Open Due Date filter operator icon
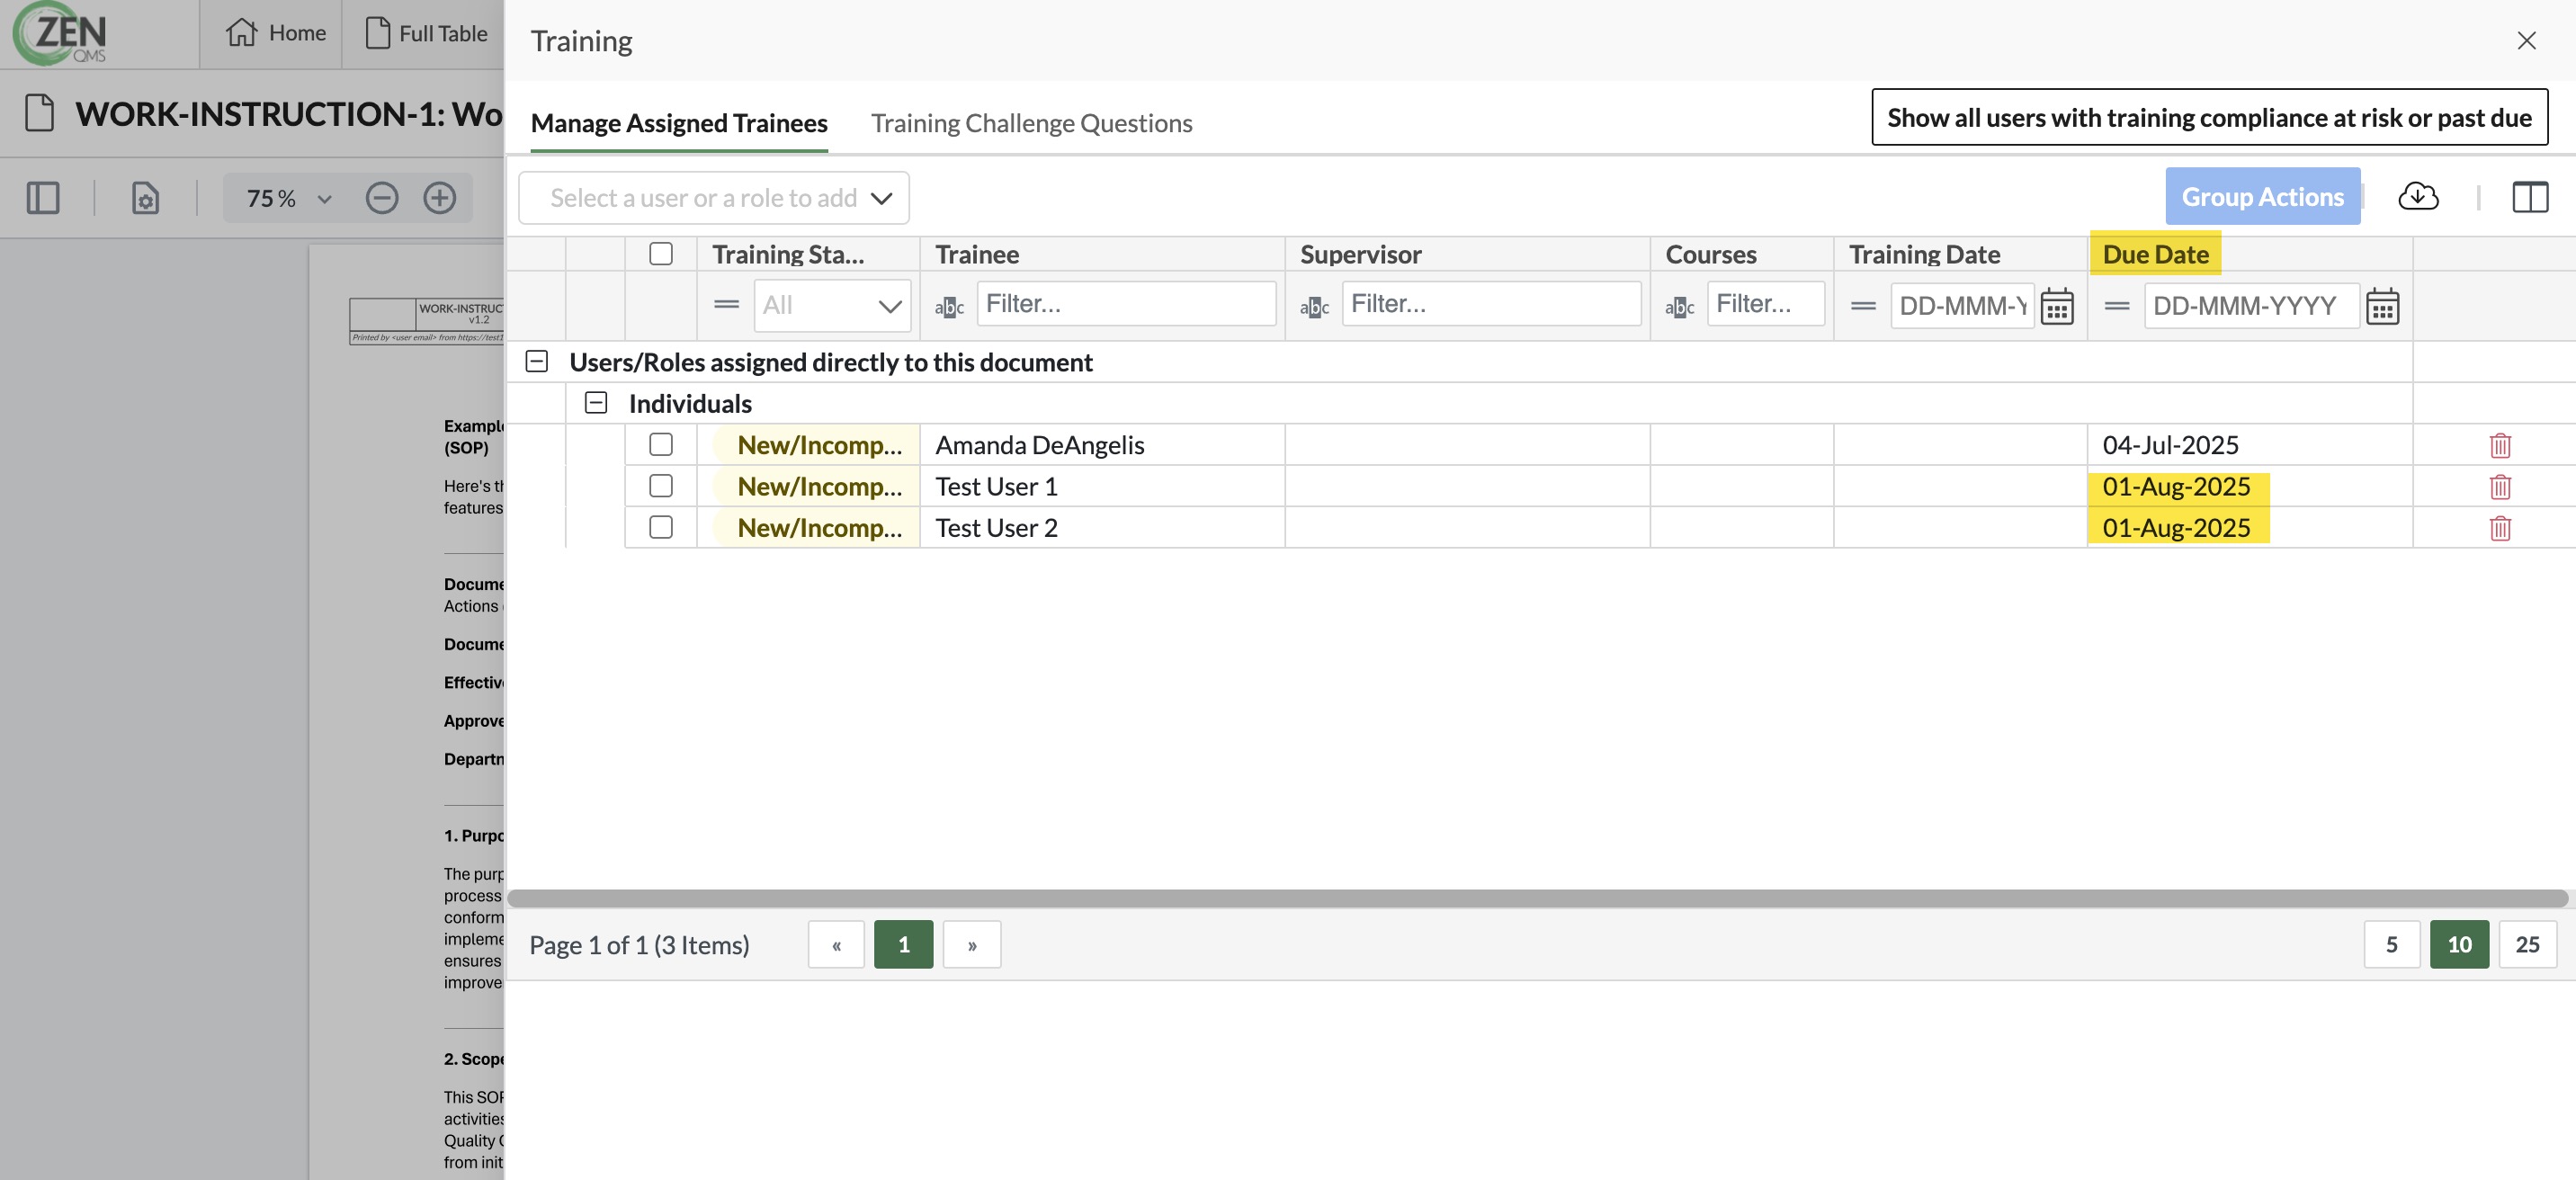The height and width of the screenshot is (1180, 2576). 2117,306
